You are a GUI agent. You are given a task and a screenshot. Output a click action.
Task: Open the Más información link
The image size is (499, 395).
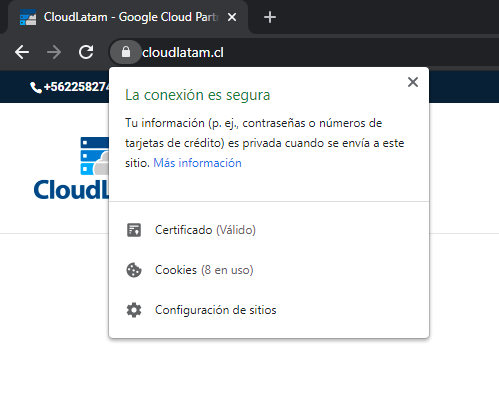pyautogui.click(x=197, y=163)
